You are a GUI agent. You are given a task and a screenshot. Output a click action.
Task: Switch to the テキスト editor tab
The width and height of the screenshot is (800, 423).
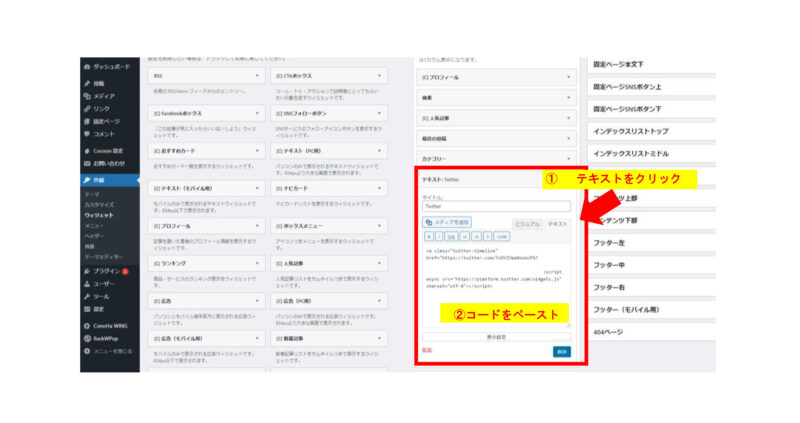coord(557,224)
